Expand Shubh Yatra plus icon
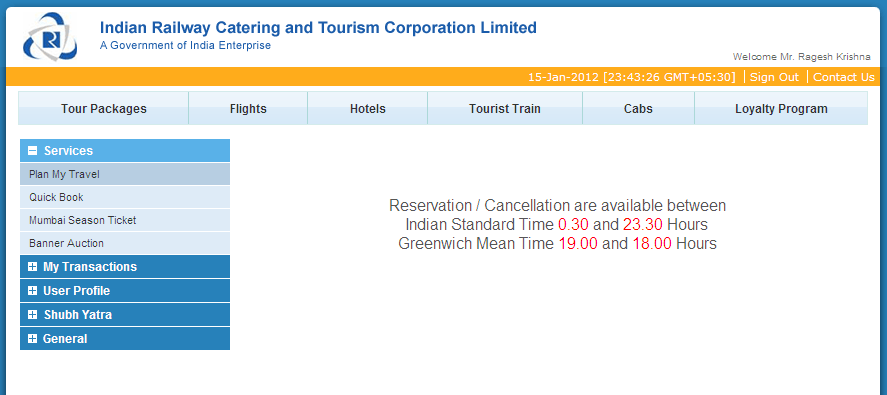 [x=32, y=315]
